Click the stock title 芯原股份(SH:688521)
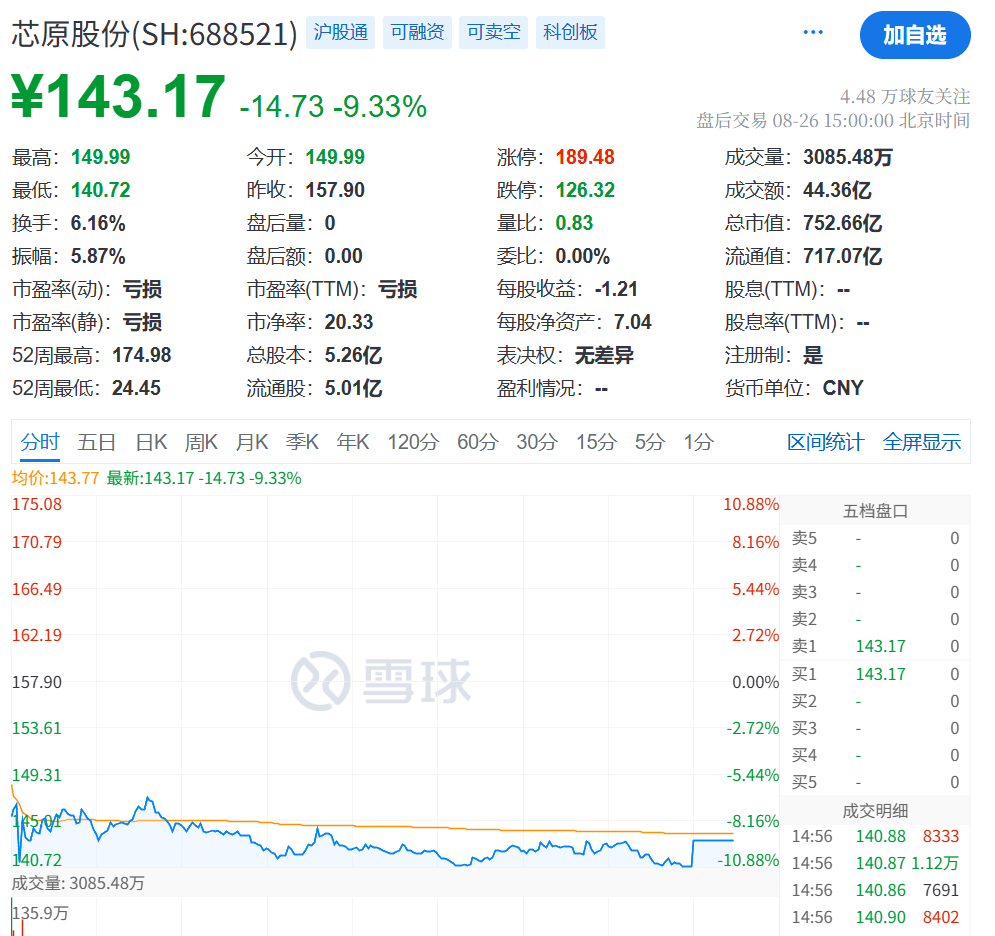 154,34
